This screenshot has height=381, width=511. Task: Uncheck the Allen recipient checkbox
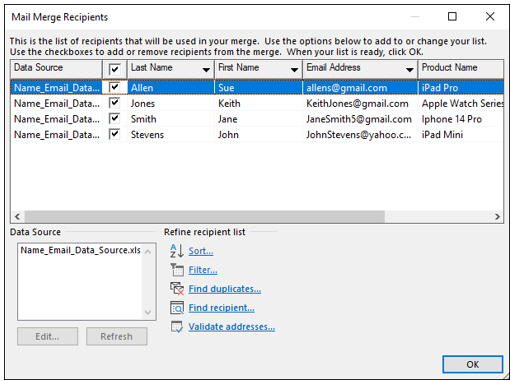[x=114, y=87]
